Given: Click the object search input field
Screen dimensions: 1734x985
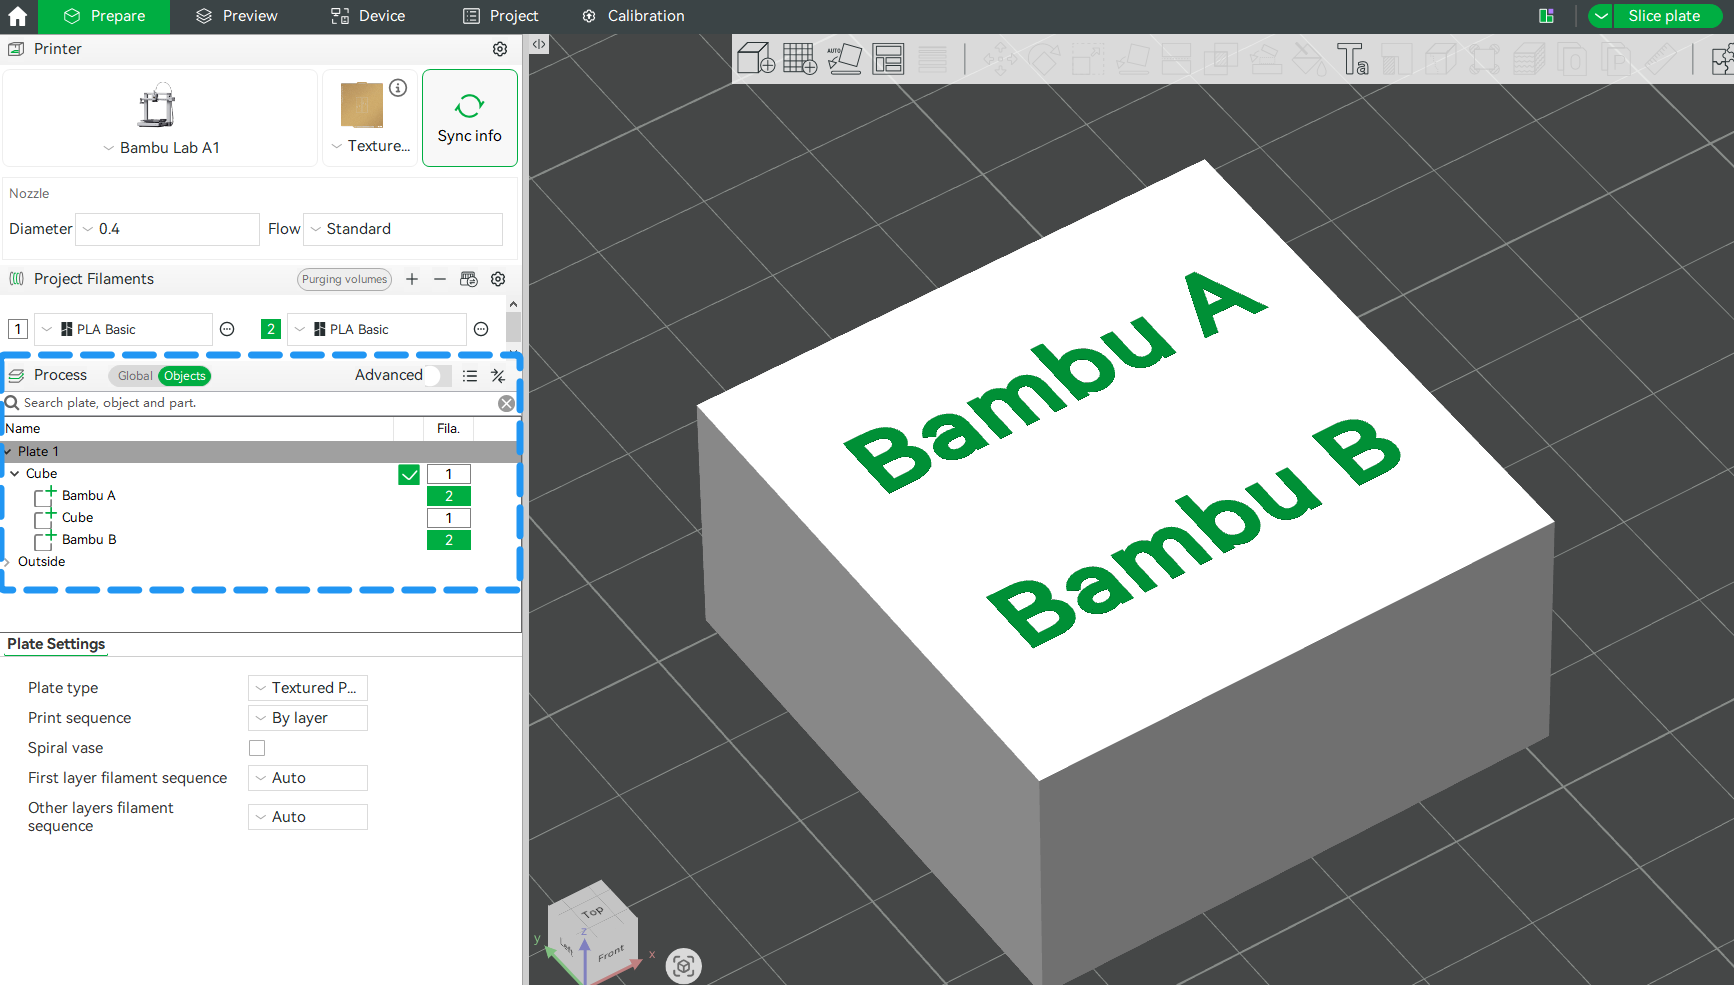Looking at the screenshot, I should [258, 403].
